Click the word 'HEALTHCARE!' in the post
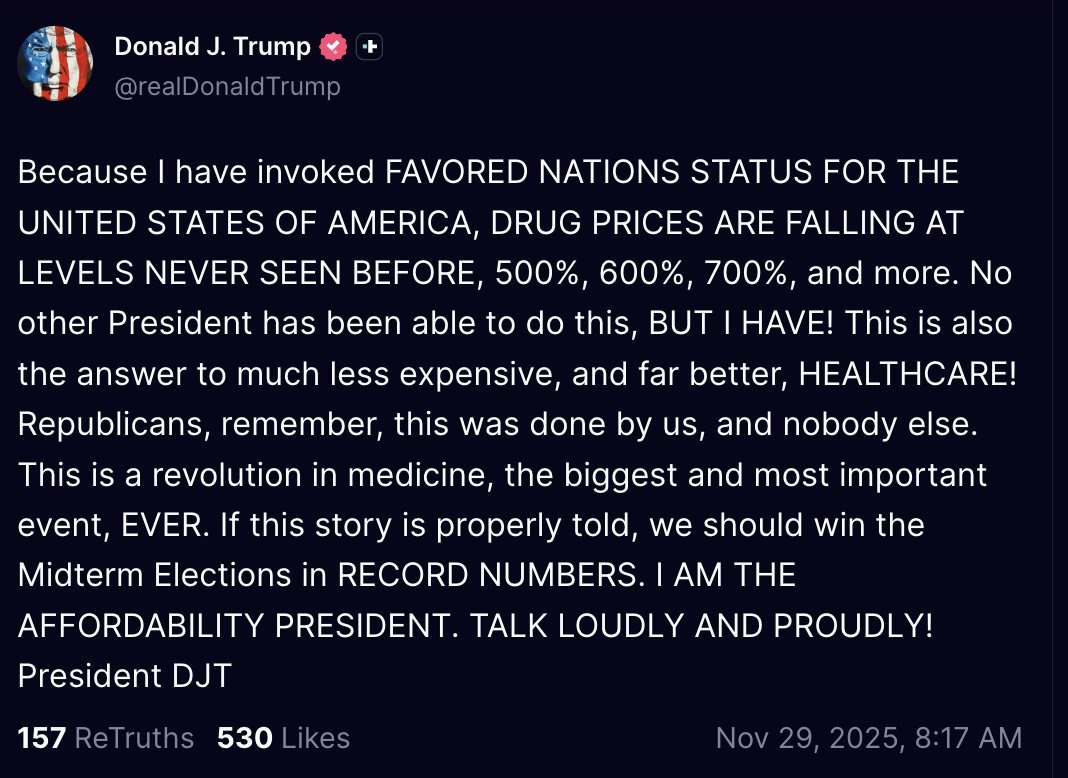The image size is (1068, 778). tap(908, 374)
